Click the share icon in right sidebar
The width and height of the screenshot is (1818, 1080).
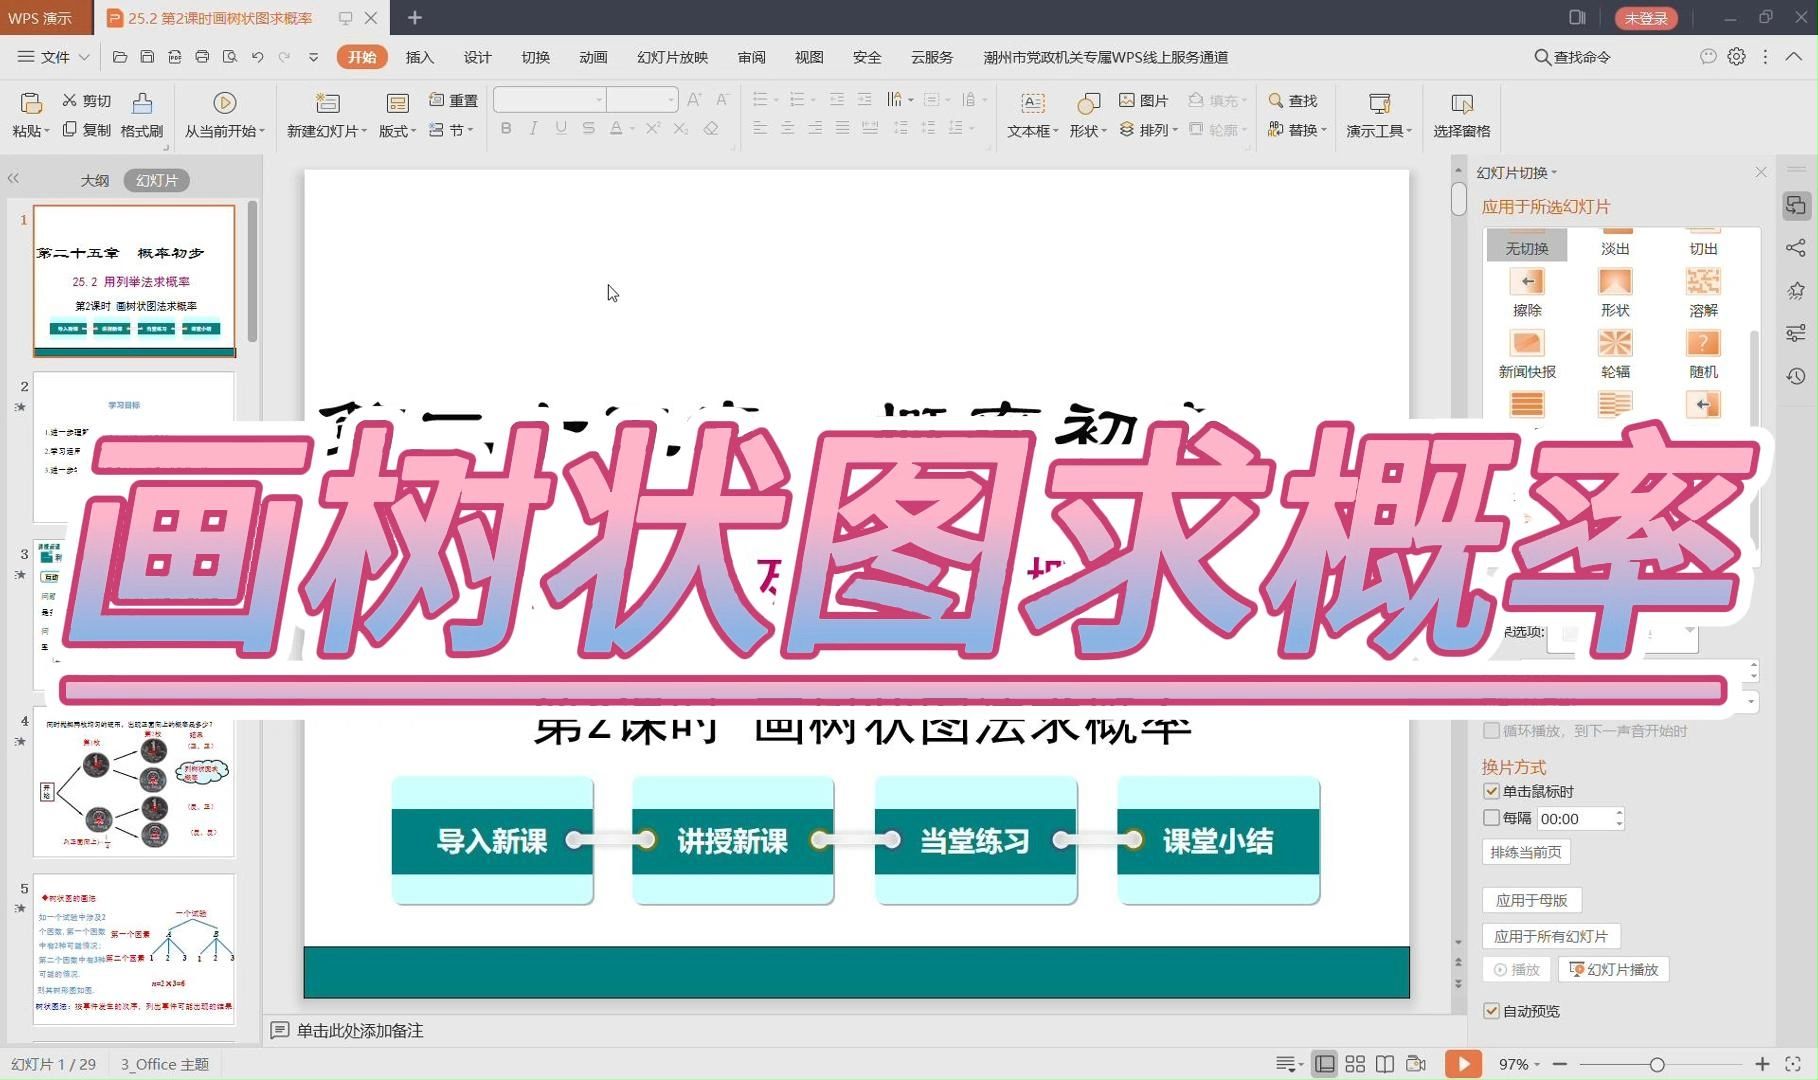point(1796,248)
